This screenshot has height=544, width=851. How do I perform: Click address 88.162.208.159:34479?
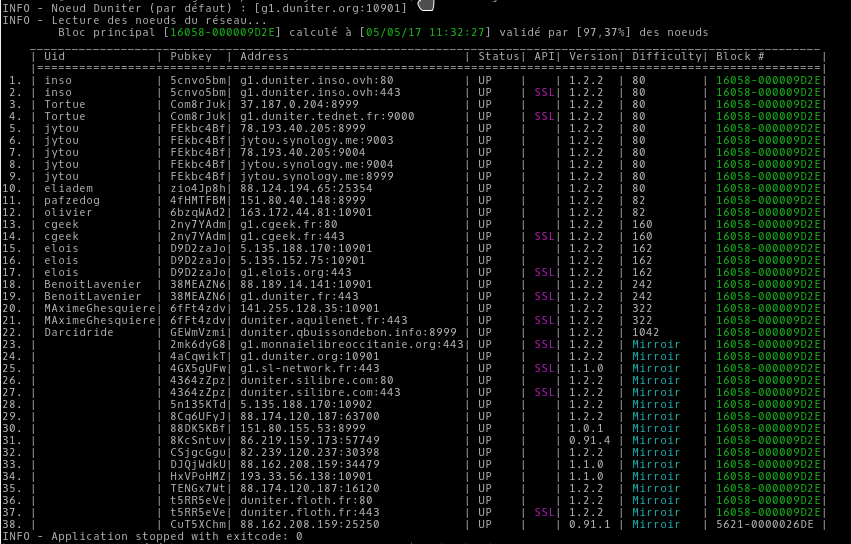pyautogui.click(x=310, y=464)
